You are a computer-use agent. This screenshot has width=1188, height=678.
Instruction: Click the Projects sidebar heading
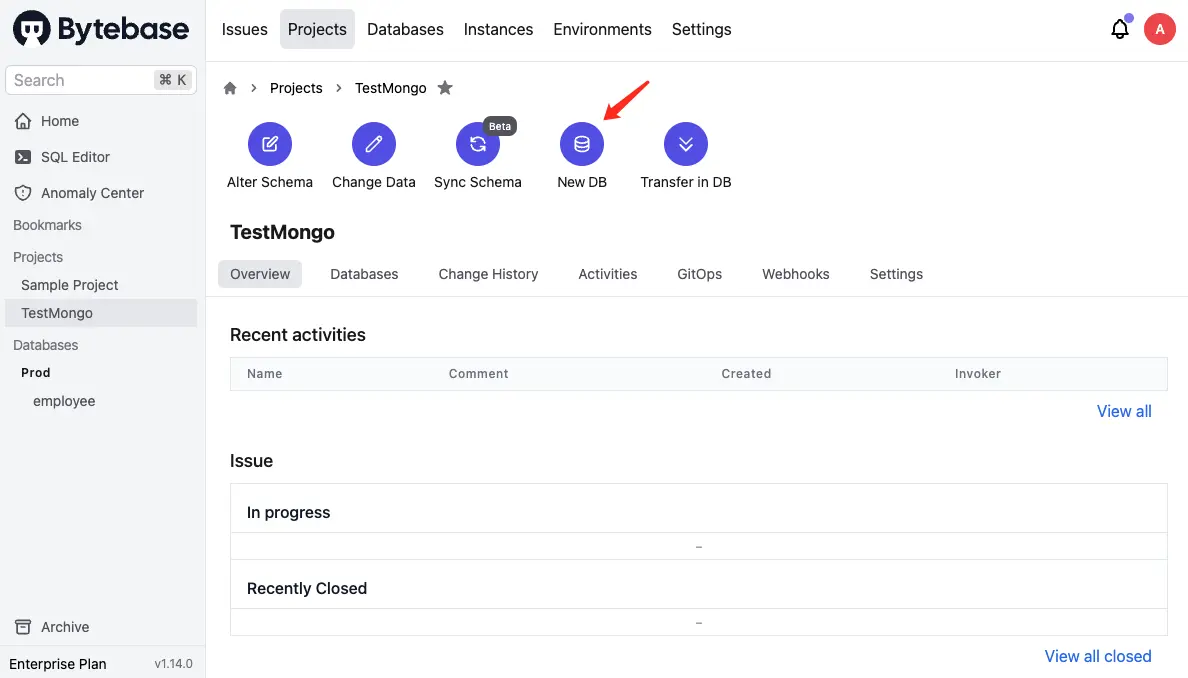[38, 258]
